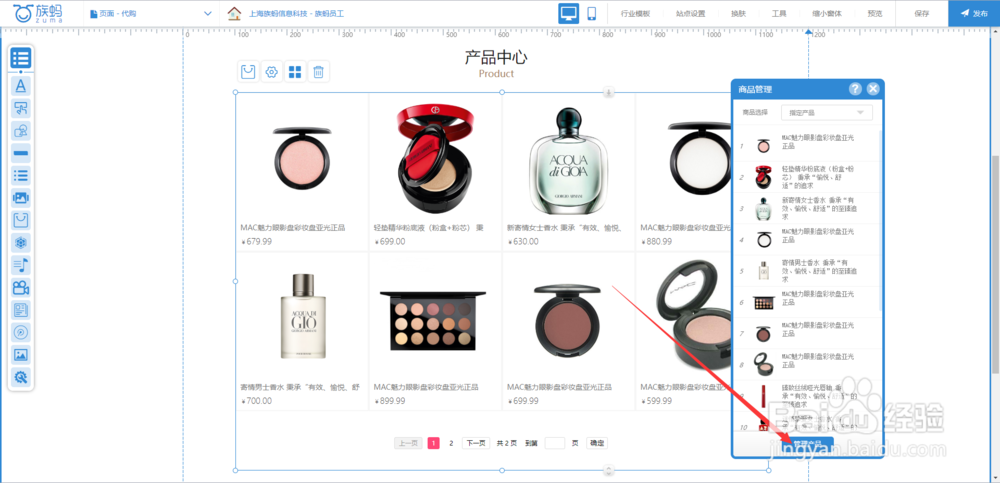
Task: Click the top resize handle arrow on product module
Action: [608, 93]
